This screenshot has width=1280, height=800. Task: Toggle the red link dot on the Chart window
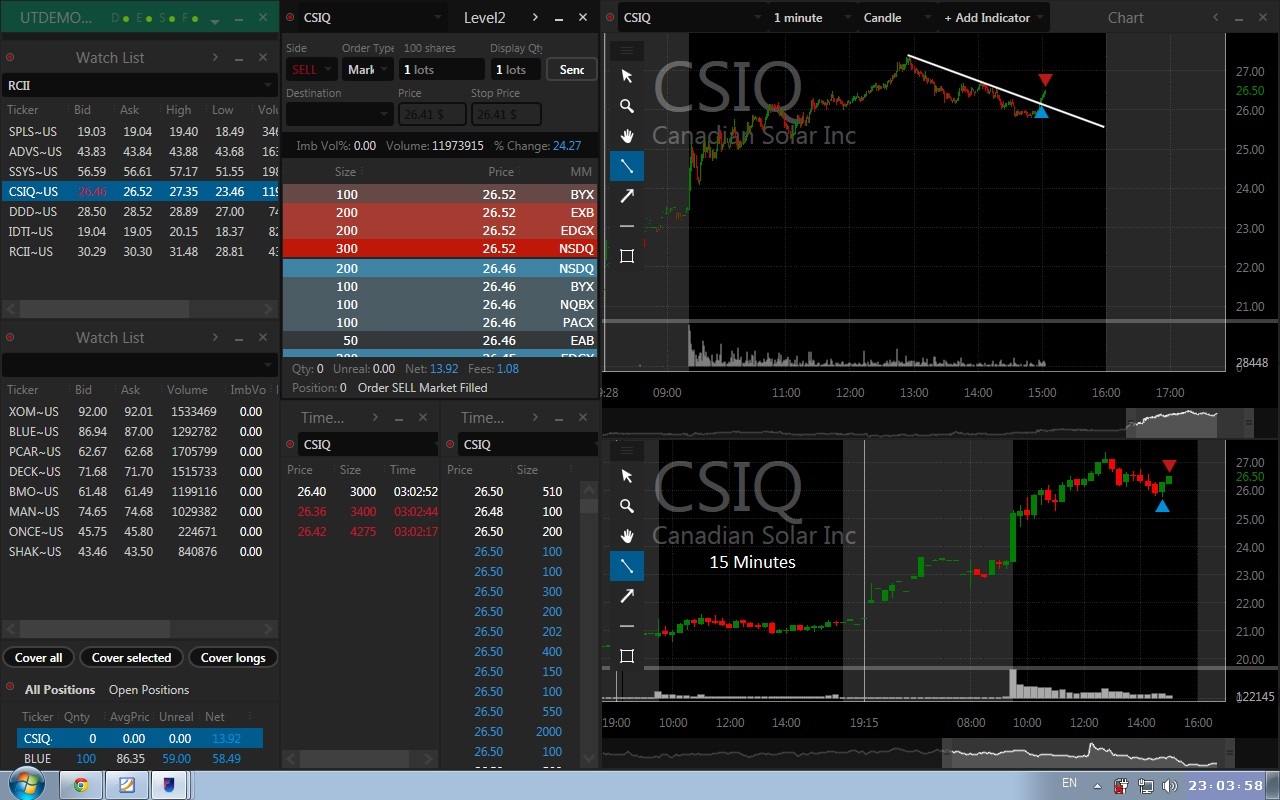click(610, 17)
